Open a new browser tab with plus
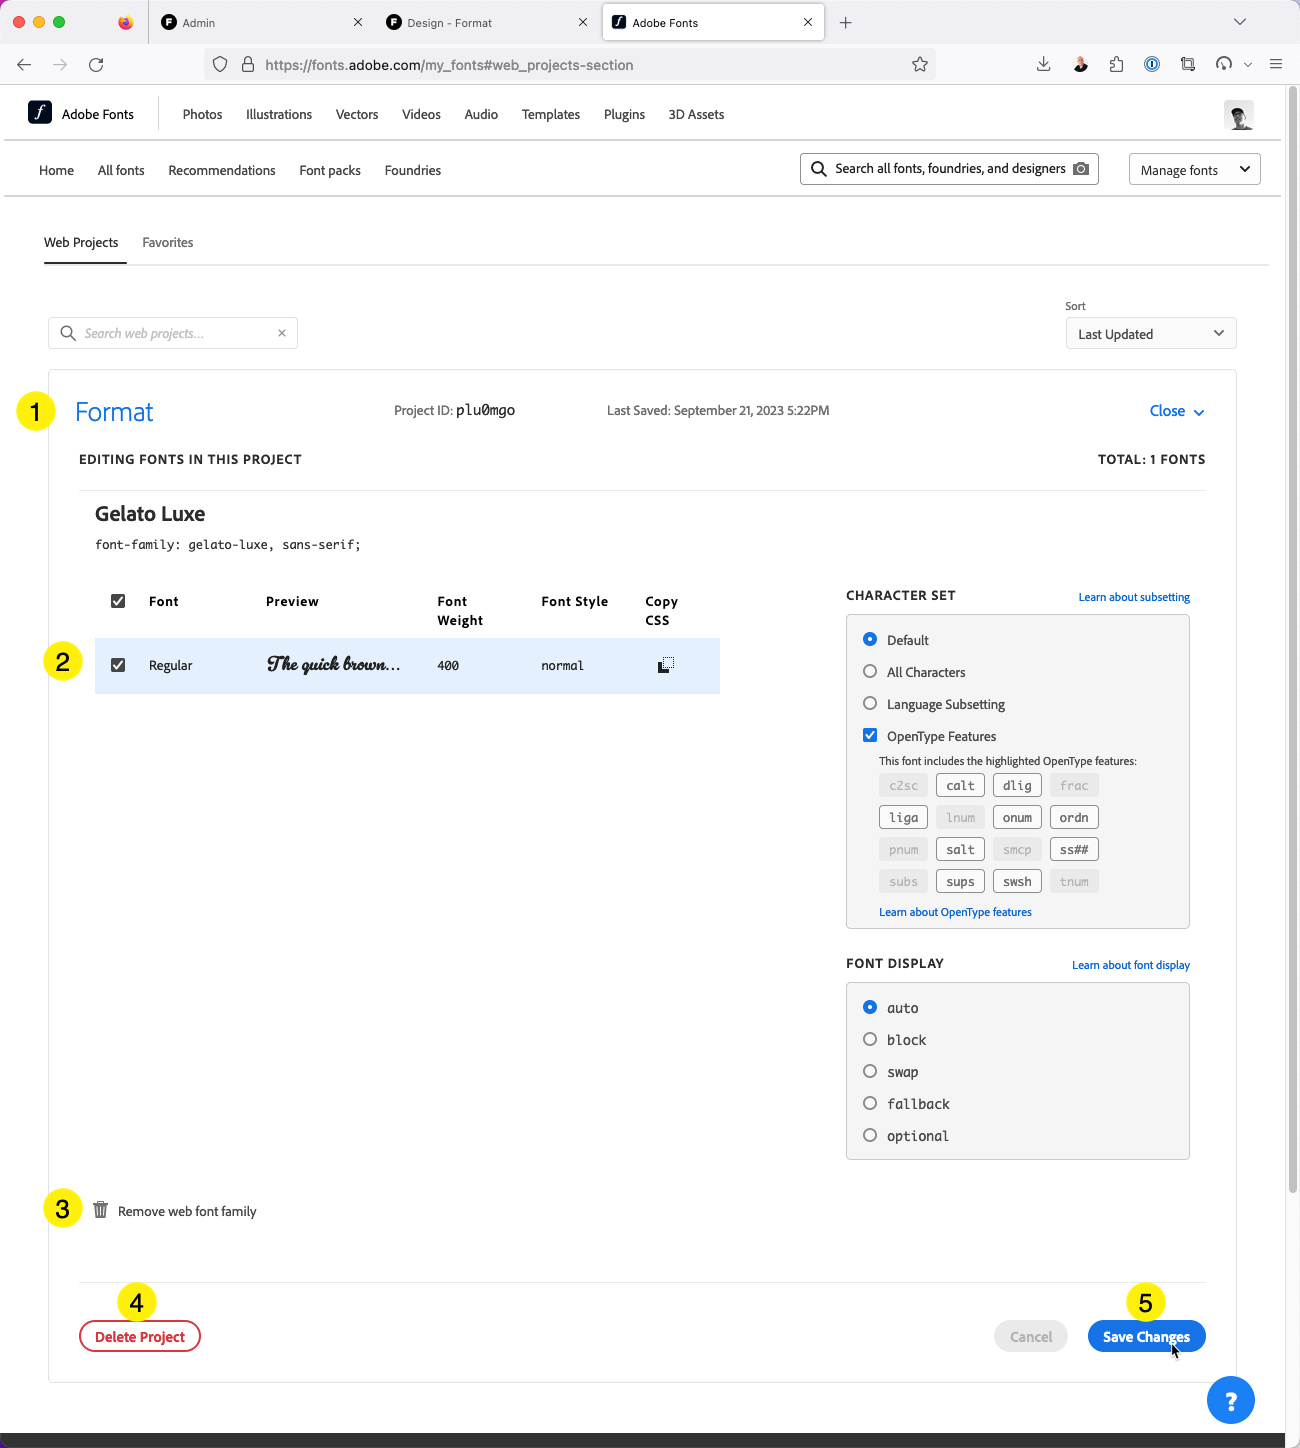Image resolution: width=1300 pixels, height=1448 pixels. (846, 23)
